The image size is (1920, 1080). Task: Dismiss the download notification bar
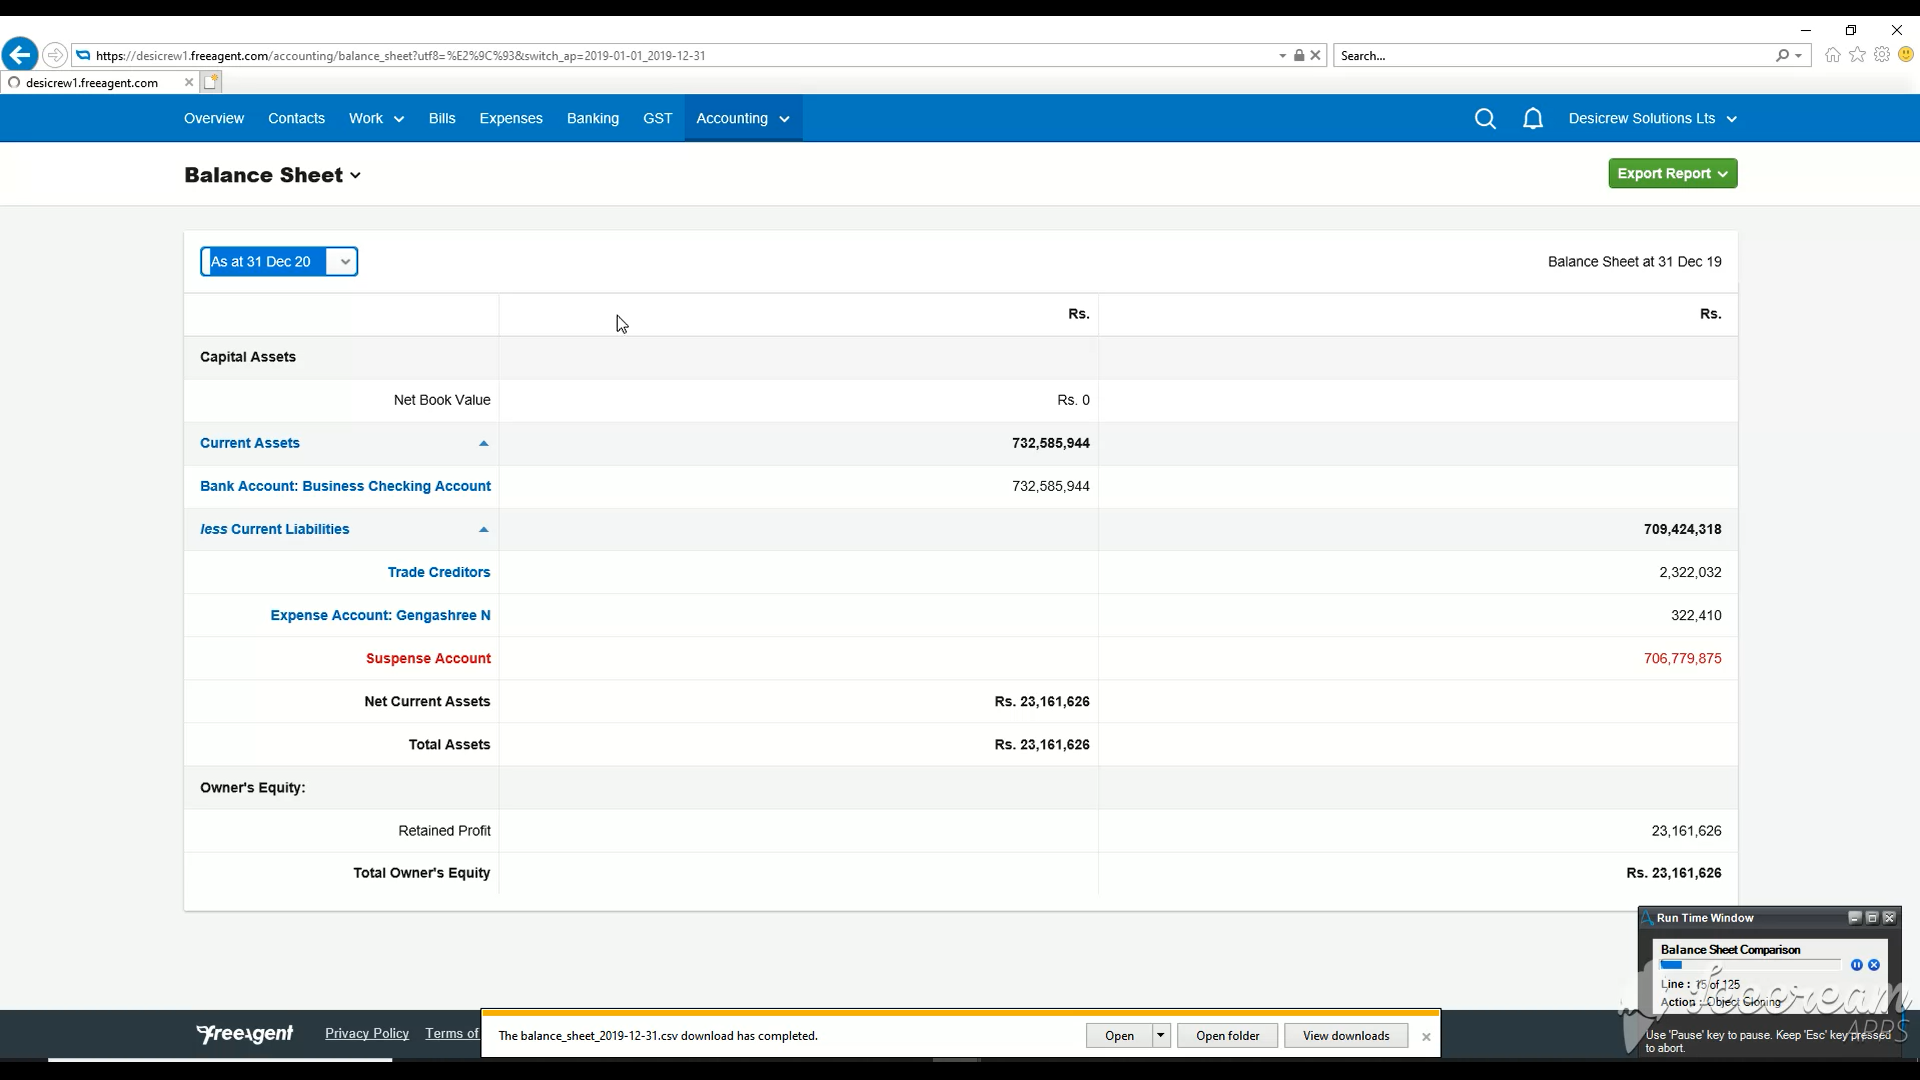coord(1426,1037)
